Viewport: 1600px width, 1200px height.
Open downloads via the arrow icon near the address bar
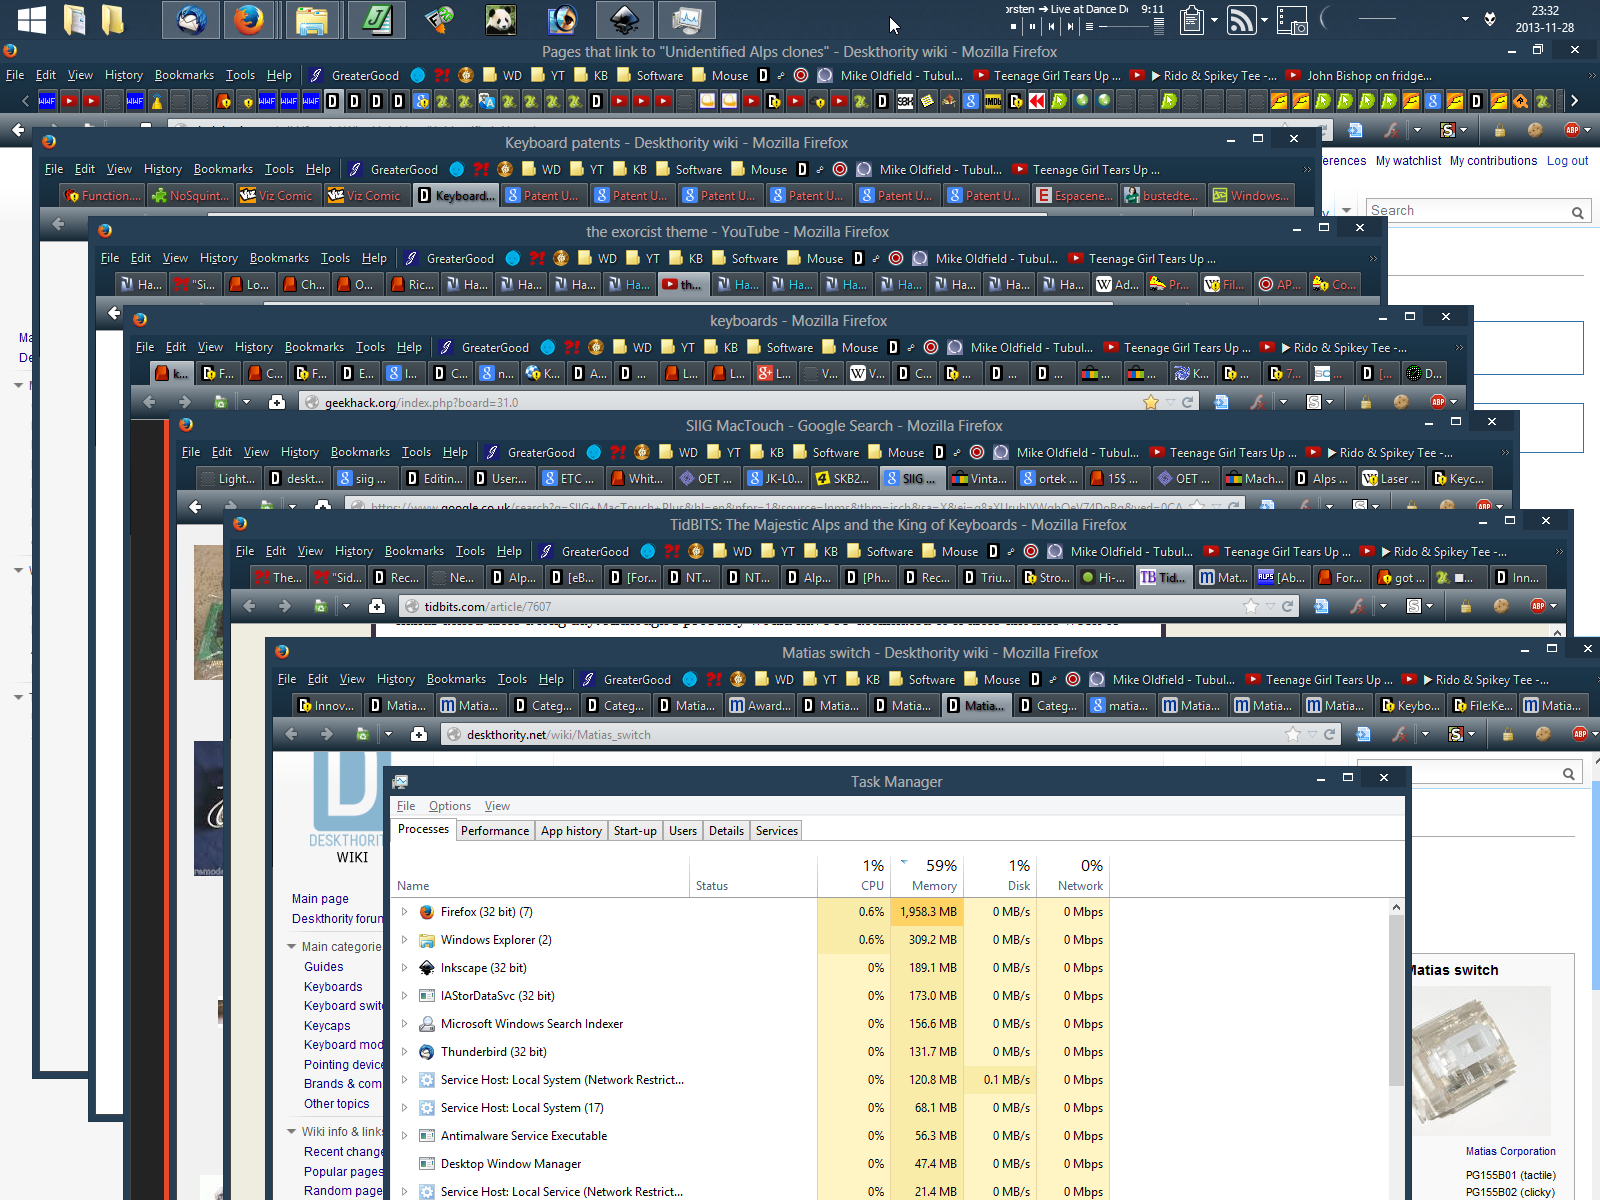(x=389, y=734)
